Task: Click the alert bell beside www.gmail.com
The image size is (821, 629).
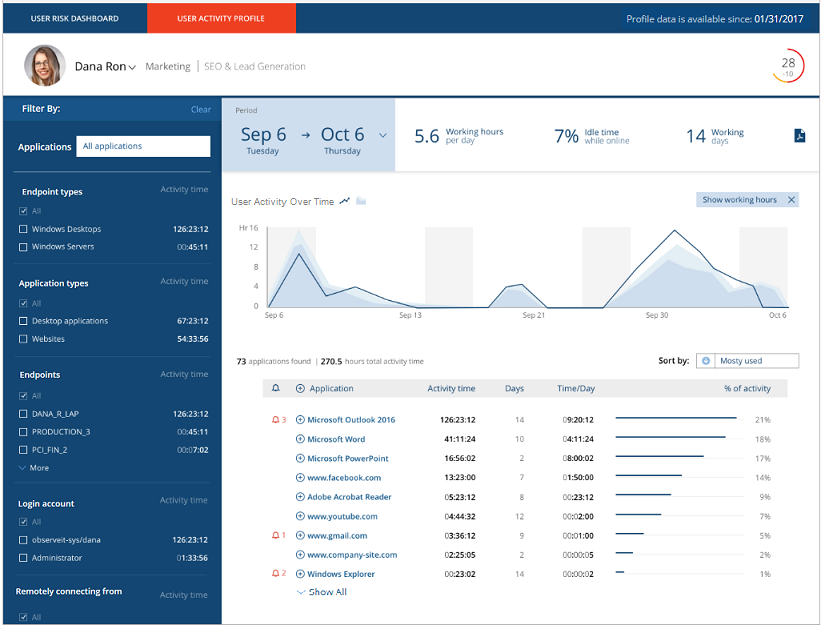Action: pos(276,535)
